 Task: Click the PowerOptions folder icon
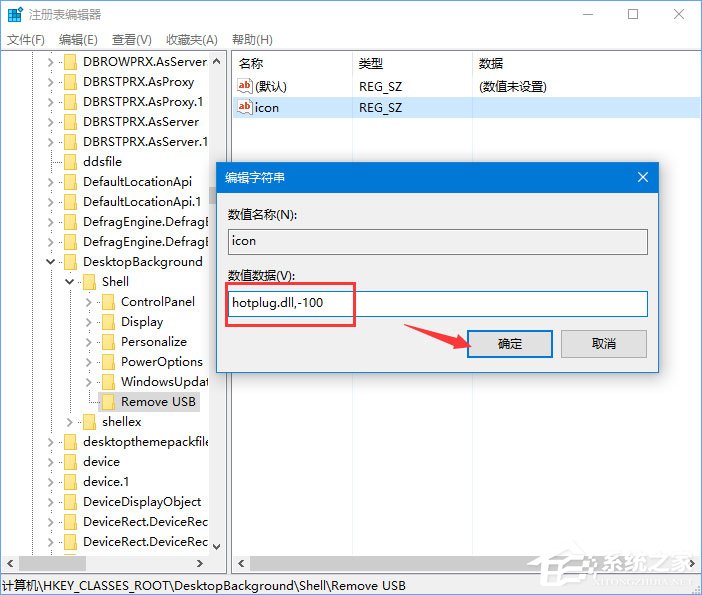pos(108,362)
